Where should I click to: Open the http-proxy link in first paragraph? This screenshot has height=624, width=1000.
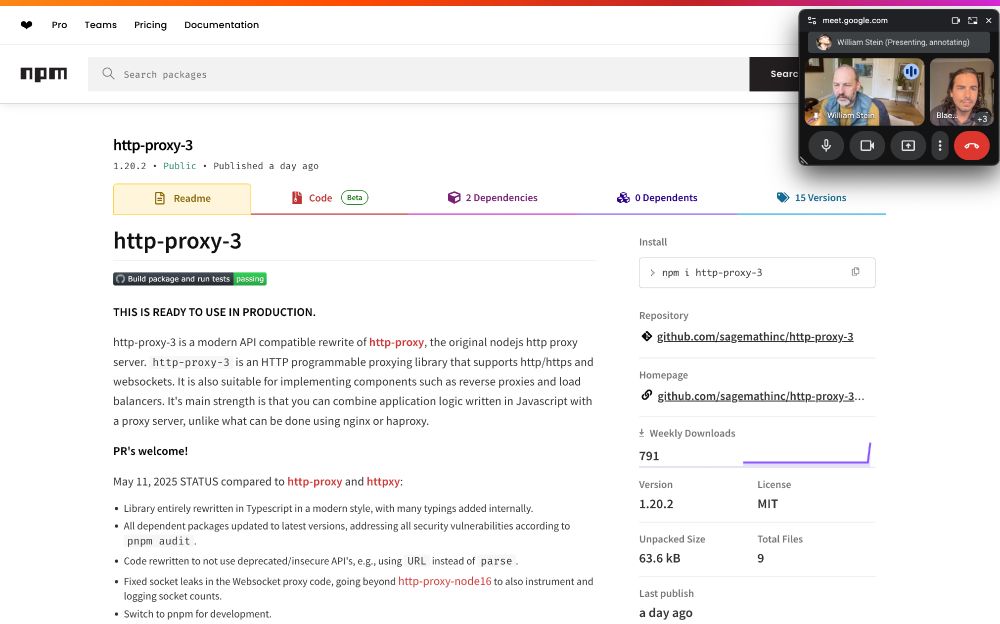(x=396, y=342)
